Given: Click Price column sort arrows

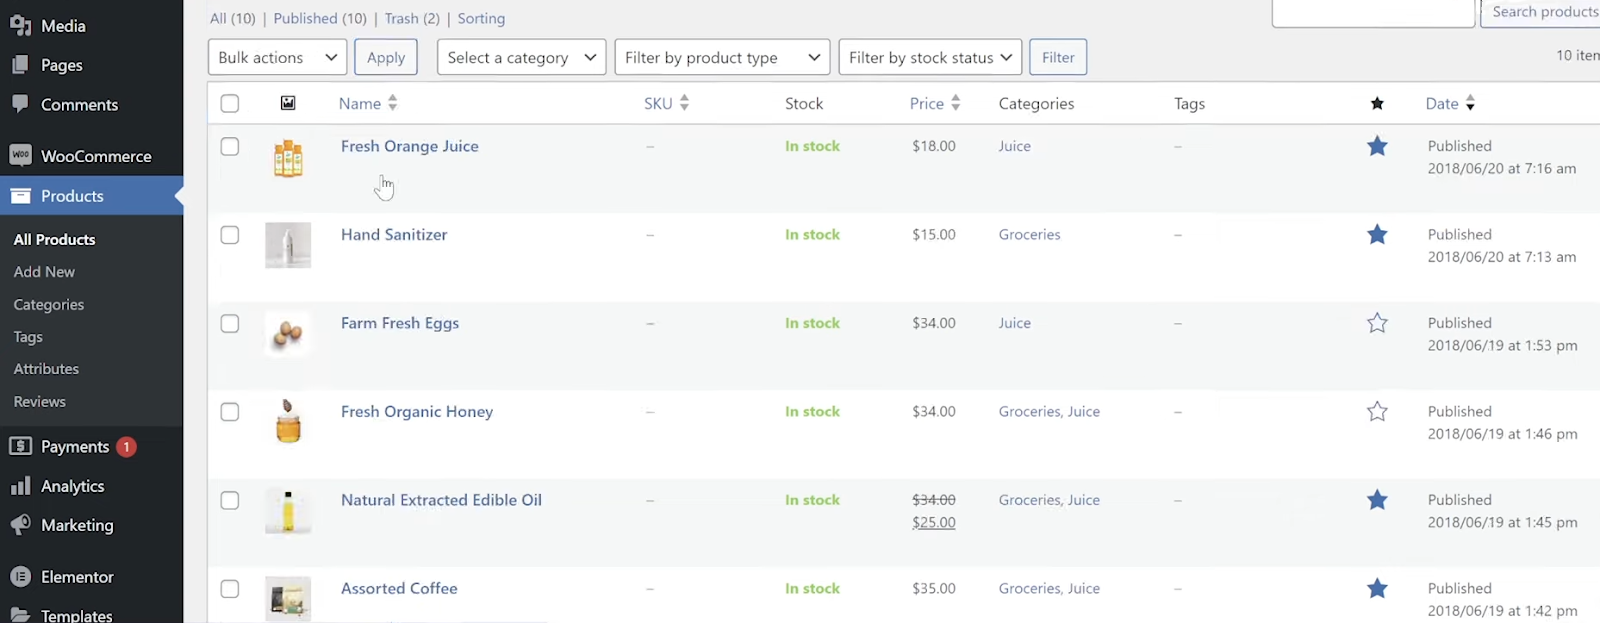Looking at the screenshot, I should [956, 103].
